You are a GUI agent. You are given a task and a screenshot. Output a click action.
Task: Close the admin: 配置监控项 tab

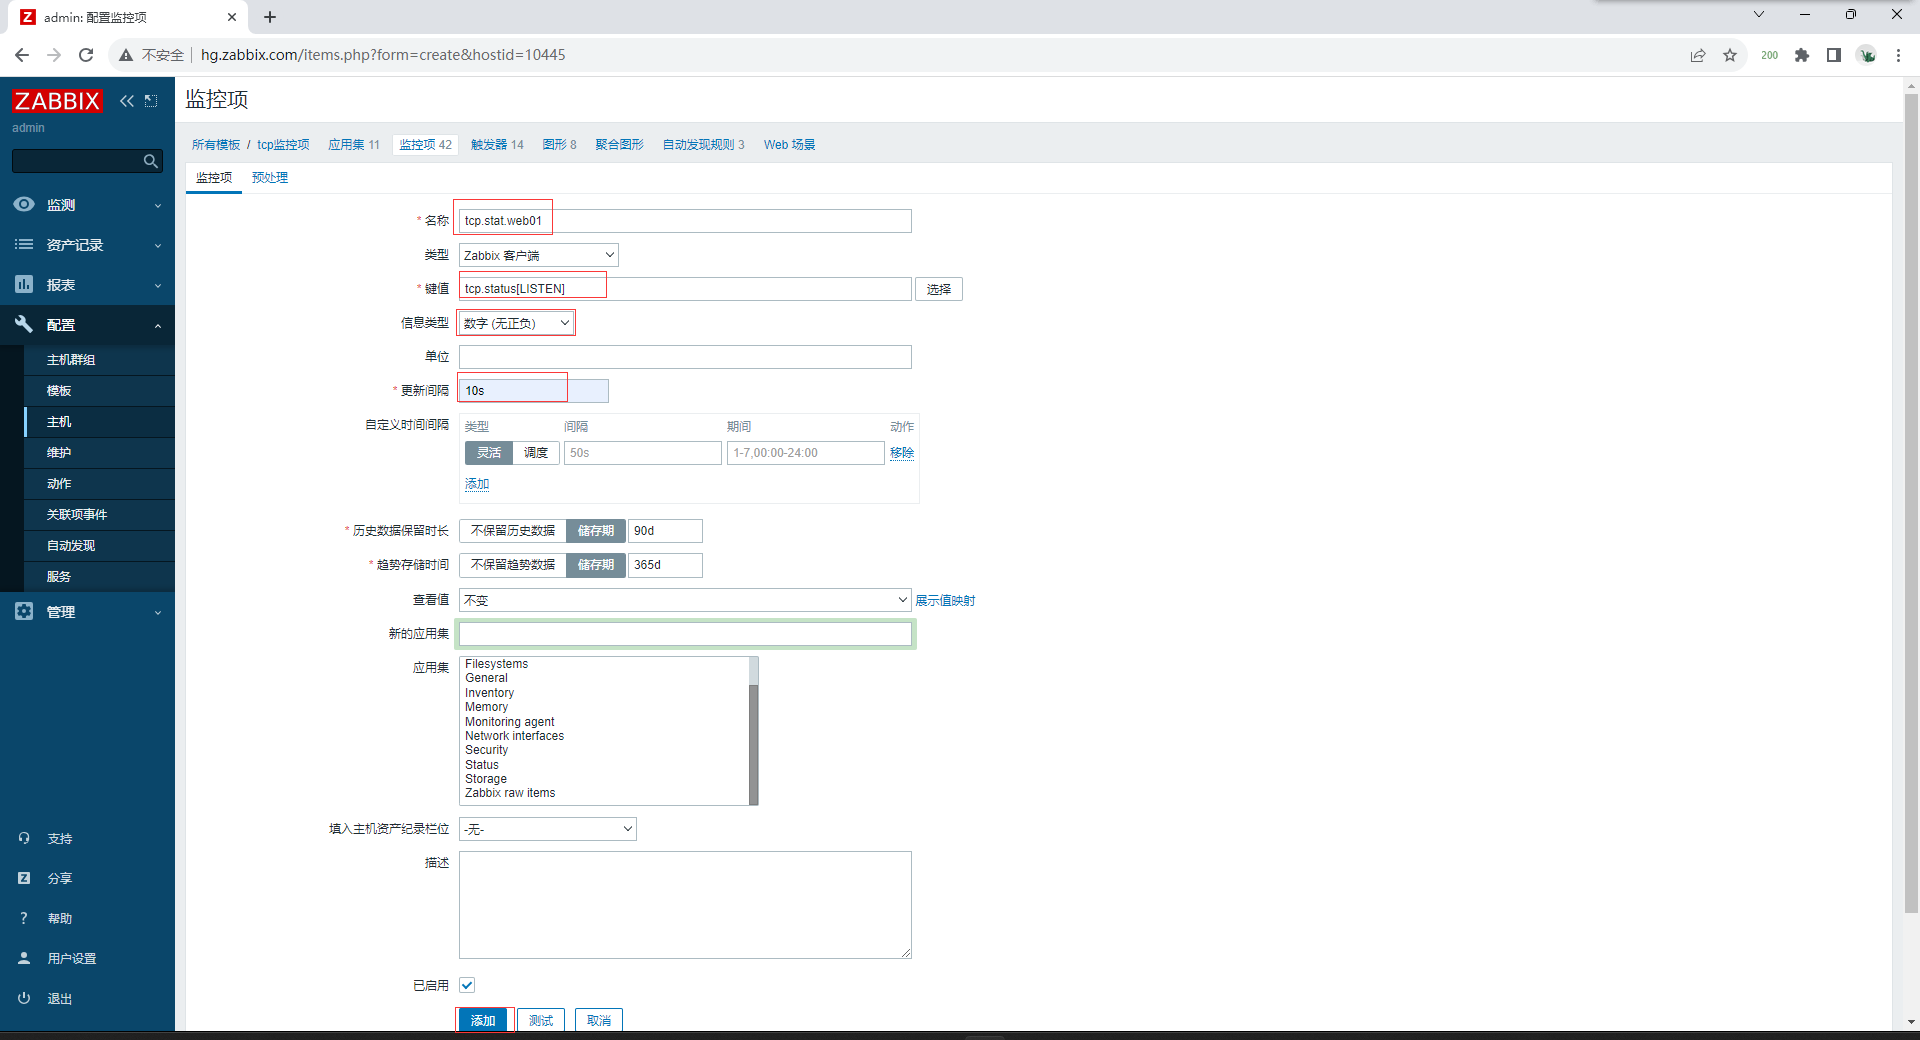pos(231,17)
